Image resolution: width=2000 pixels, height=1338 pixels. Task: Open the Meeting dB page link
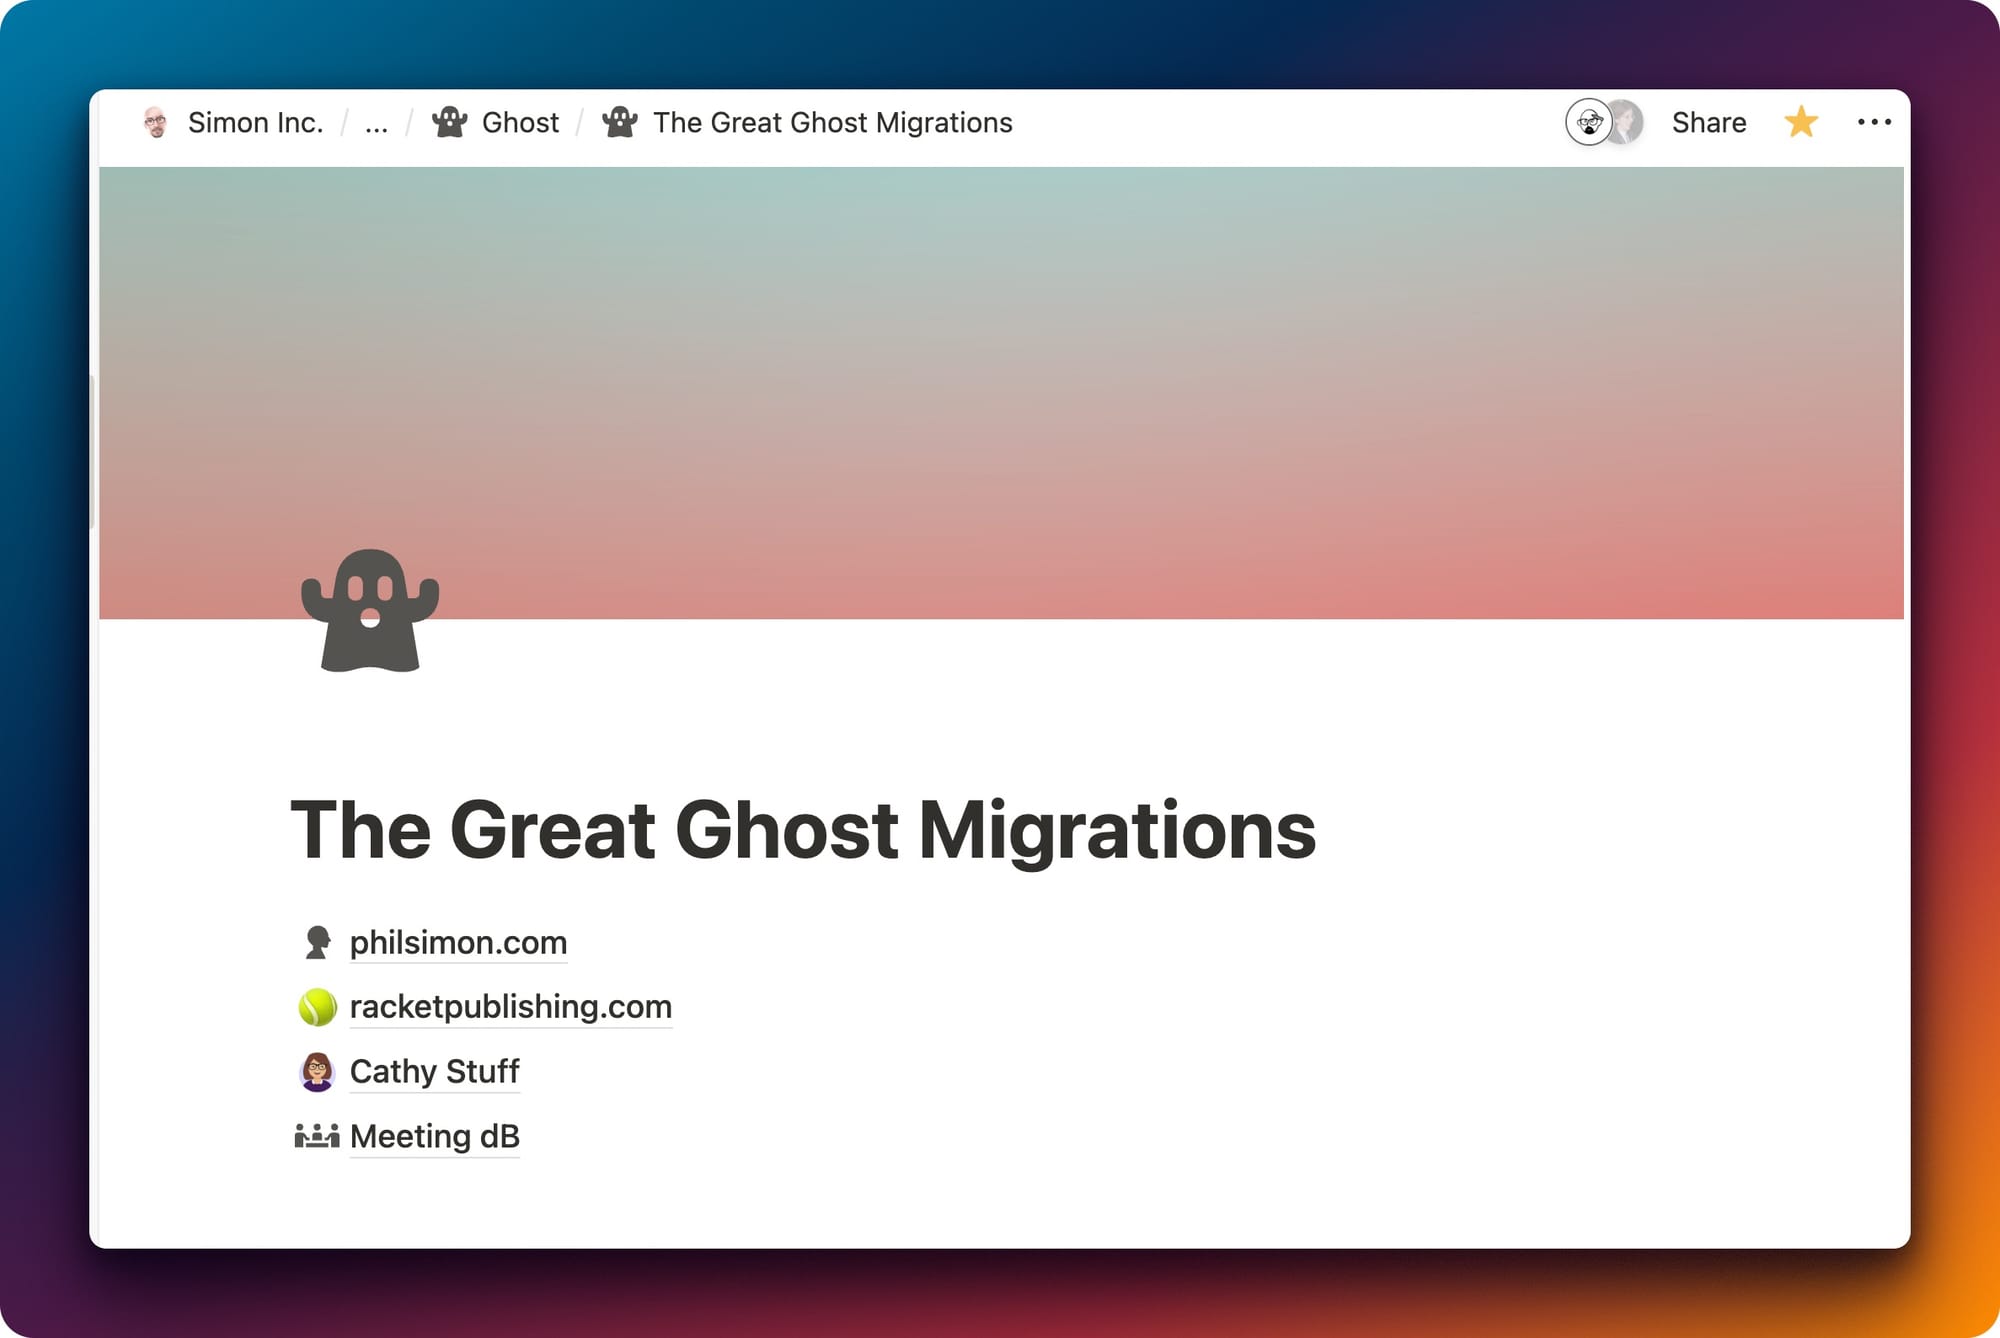434,1136
